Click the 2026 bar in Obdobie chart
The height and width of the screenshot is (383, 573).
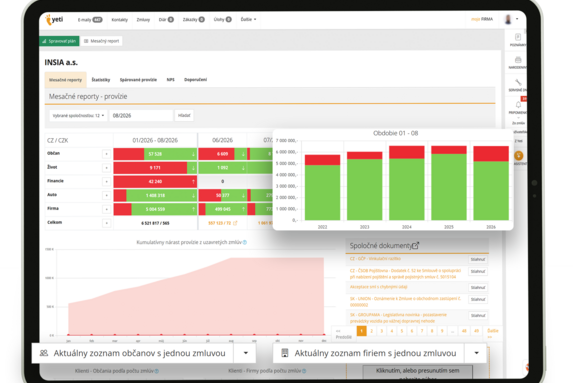(491, 183)
